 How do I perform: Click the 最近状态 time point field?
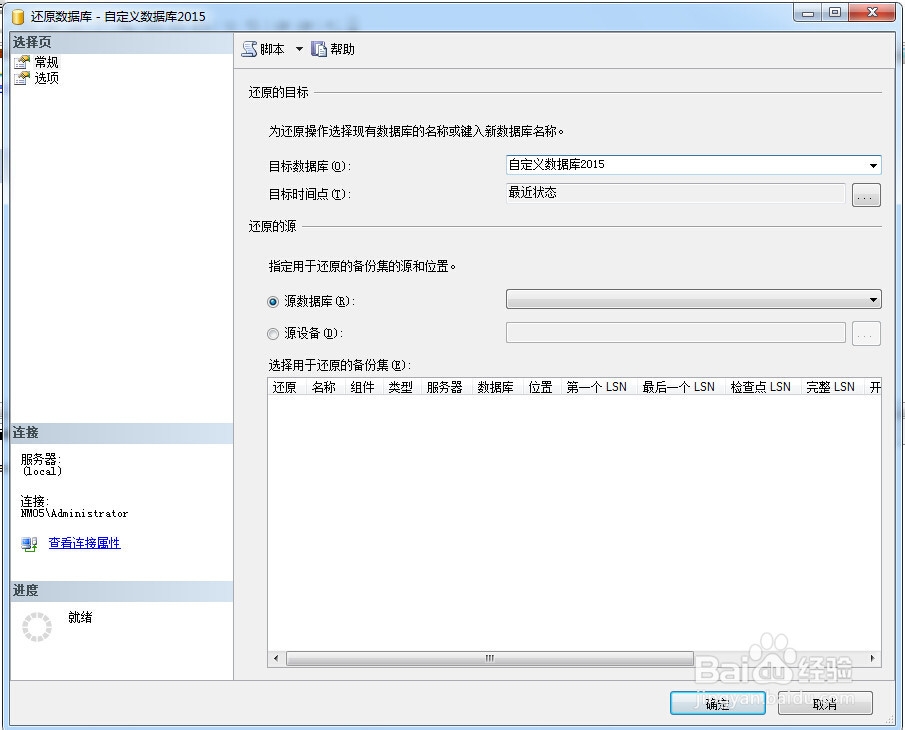(x=675, y=193)
